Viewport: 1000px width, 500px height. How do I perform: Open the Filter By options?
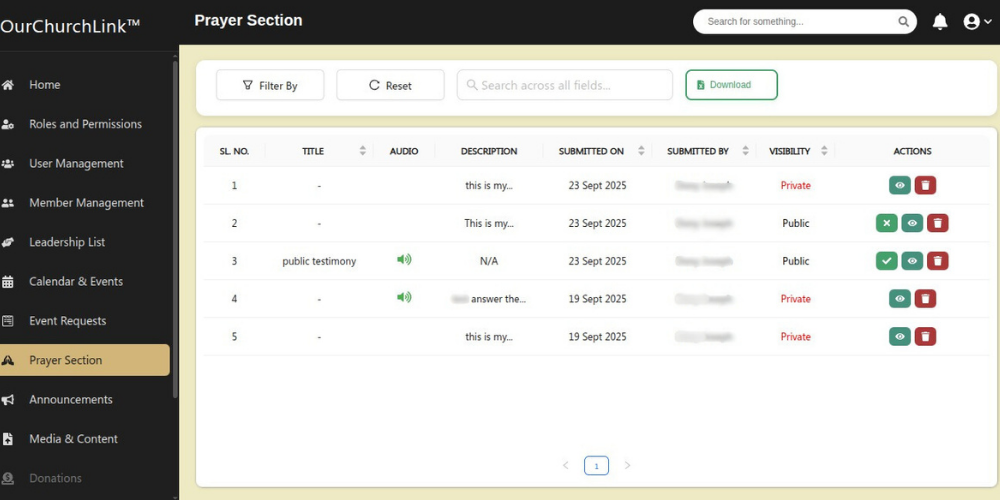coord(270,86)
